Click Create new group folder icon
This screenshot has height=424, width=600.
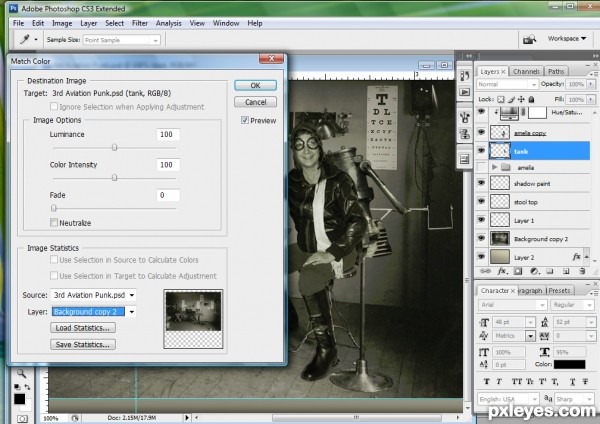pos(550,271)
